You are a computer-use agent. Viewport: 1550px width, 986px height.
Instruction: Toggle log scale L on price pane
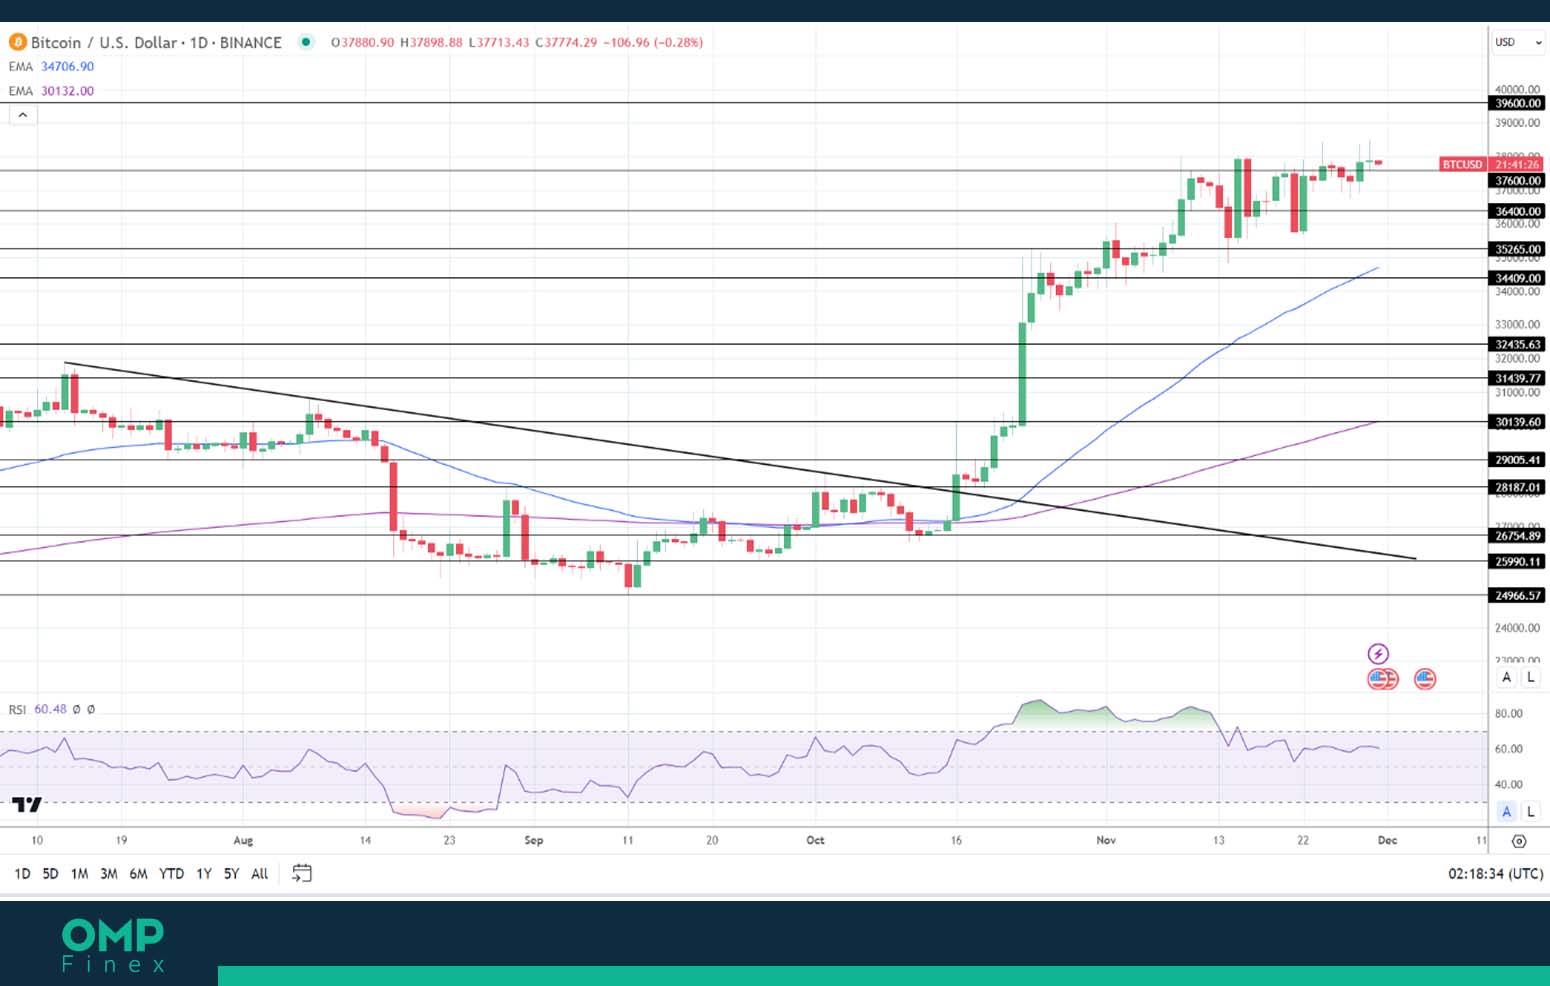1531,677
